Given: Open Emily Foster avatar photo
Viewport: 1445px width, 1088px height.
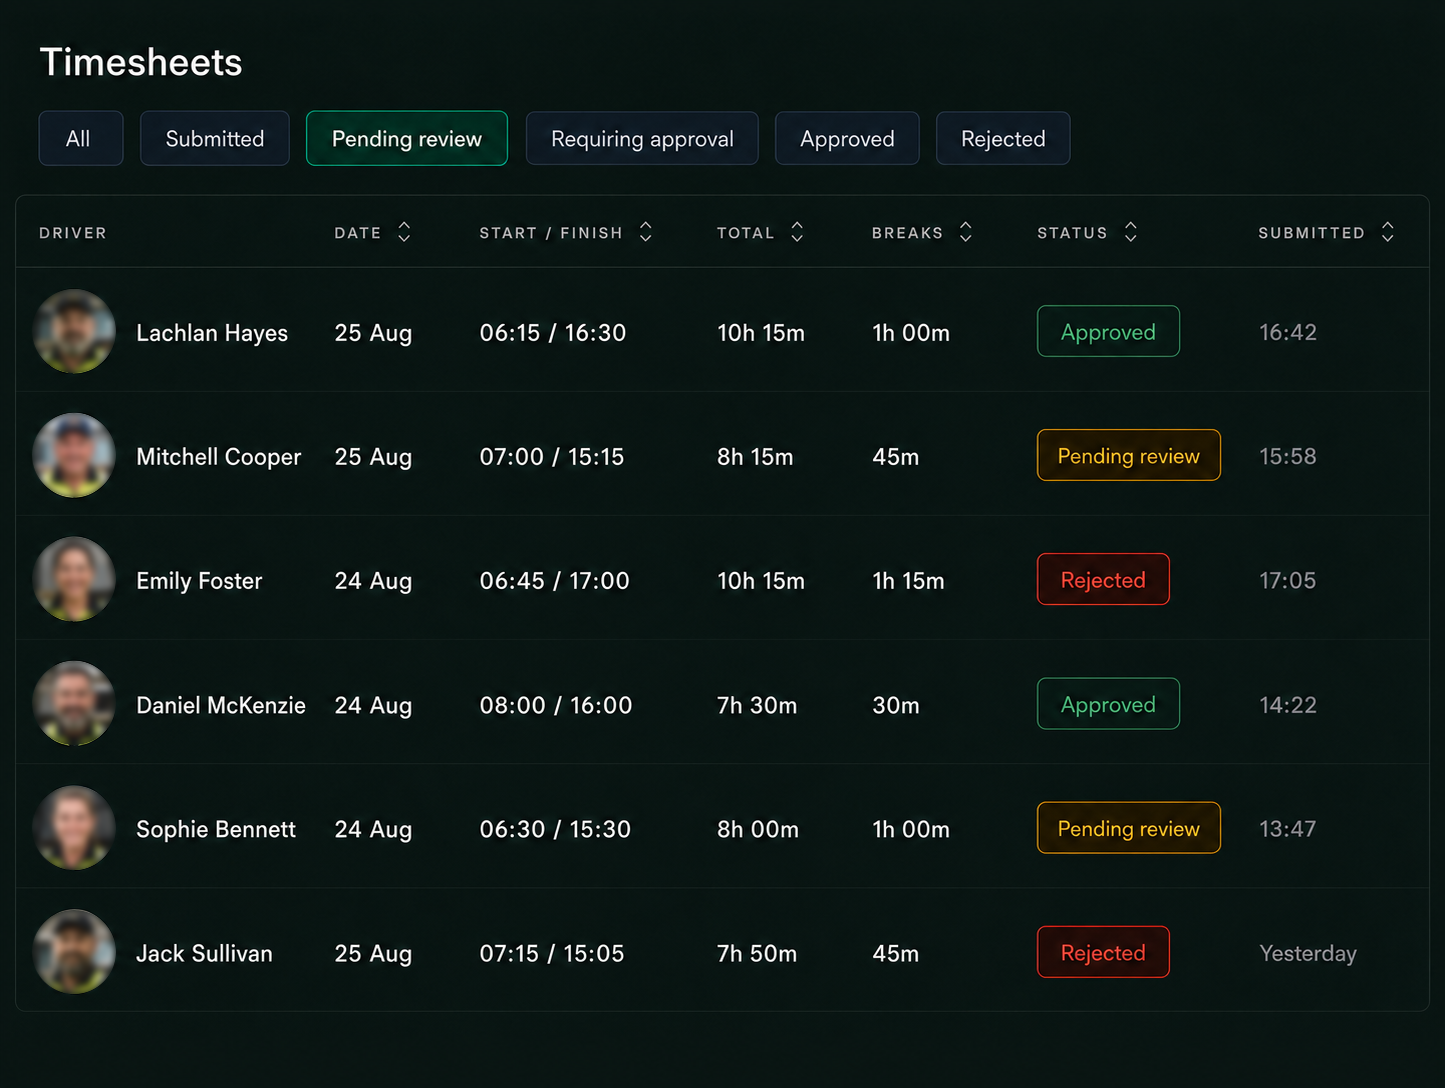Looking at the screenshot, I should pyautogui.click(x=74, y=580).
